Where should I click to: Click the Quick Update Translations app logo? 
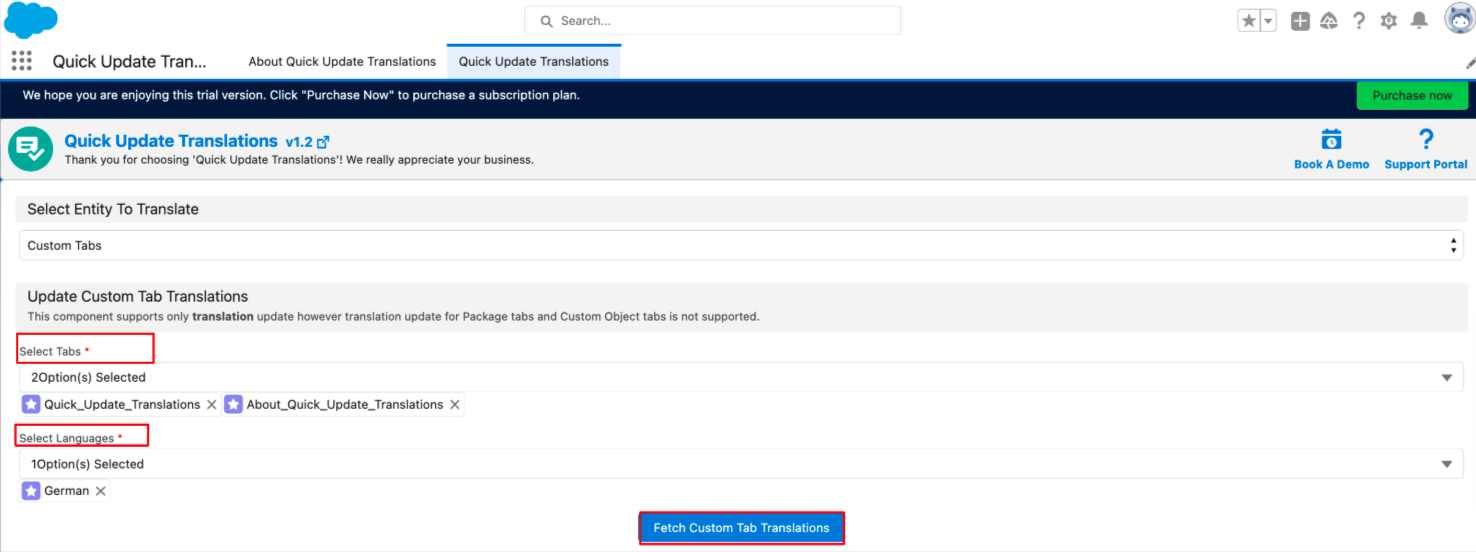click(31, 149)
